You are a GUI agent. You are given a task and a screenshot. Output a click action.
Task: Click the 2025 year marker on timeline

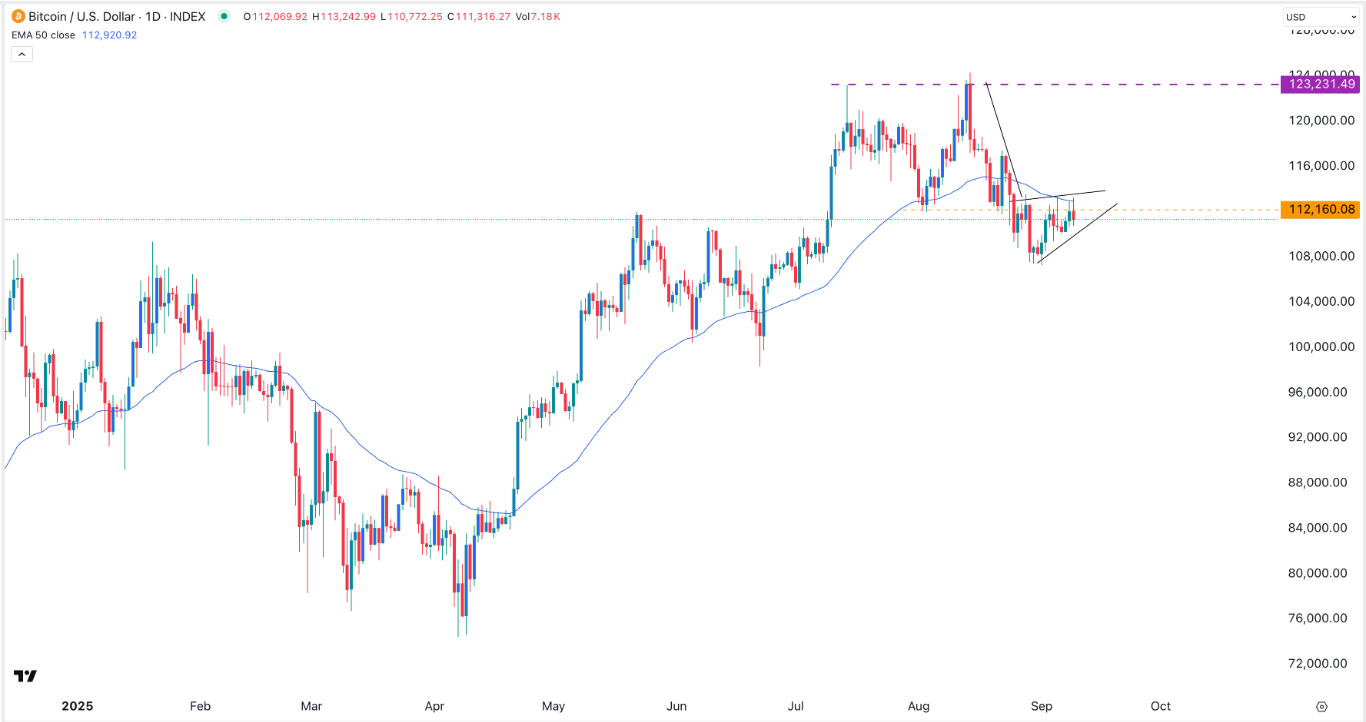click(x=78, y=706)
